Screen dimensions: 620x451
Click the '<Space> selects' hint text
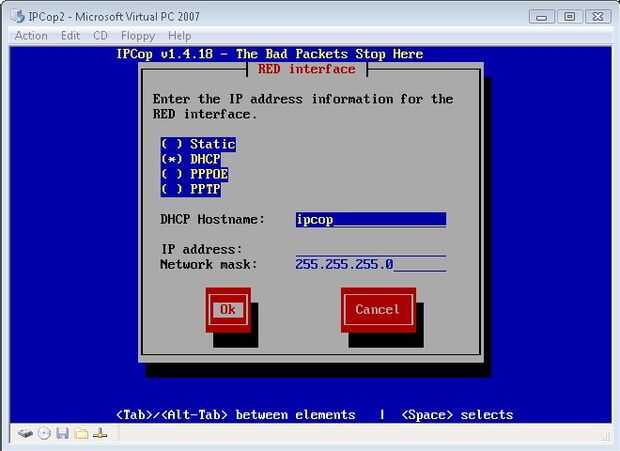[457, 415]
